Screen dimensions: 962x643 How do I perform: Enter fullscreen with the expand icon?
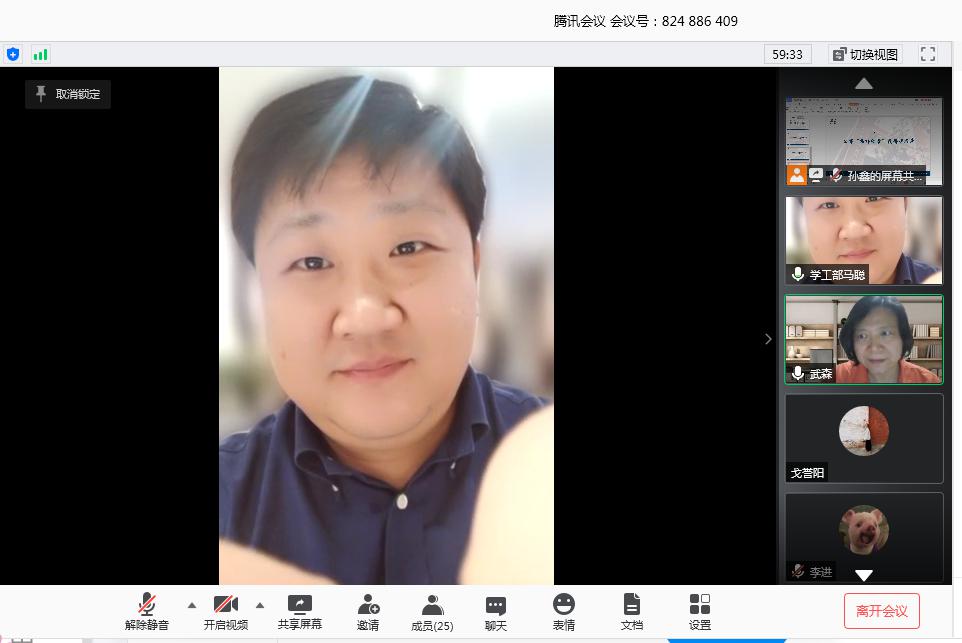[x=928, y=54]
